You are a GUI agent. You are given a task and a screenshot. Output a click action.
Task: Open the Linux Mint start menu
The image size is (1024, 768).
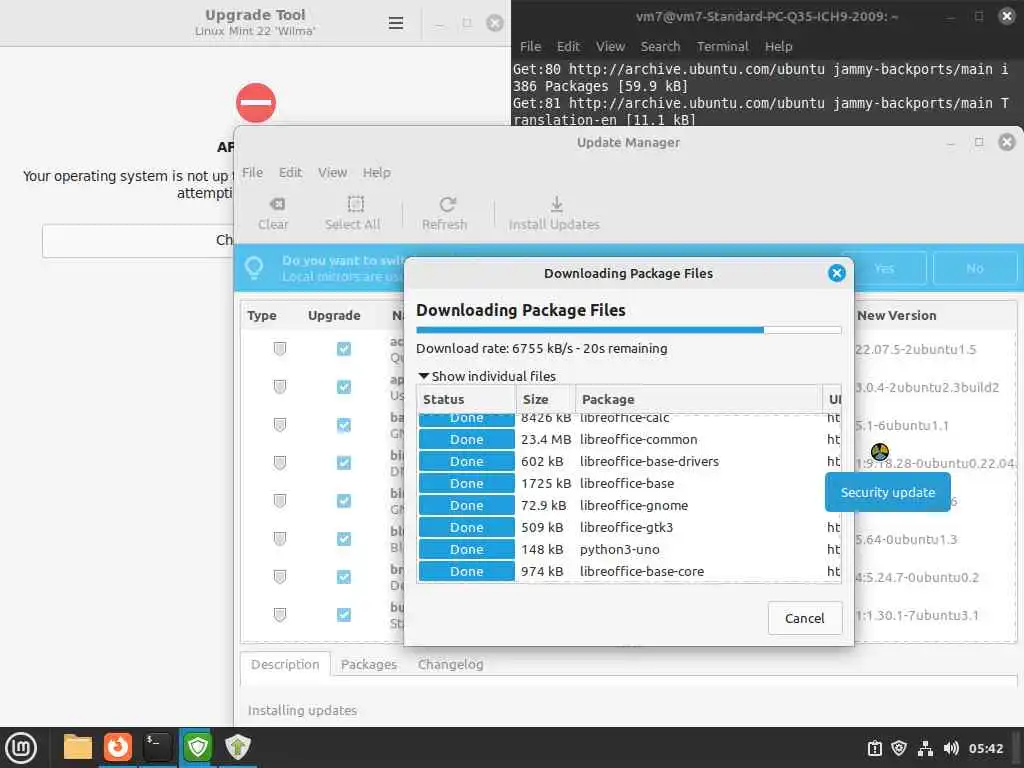pos(21,748)
